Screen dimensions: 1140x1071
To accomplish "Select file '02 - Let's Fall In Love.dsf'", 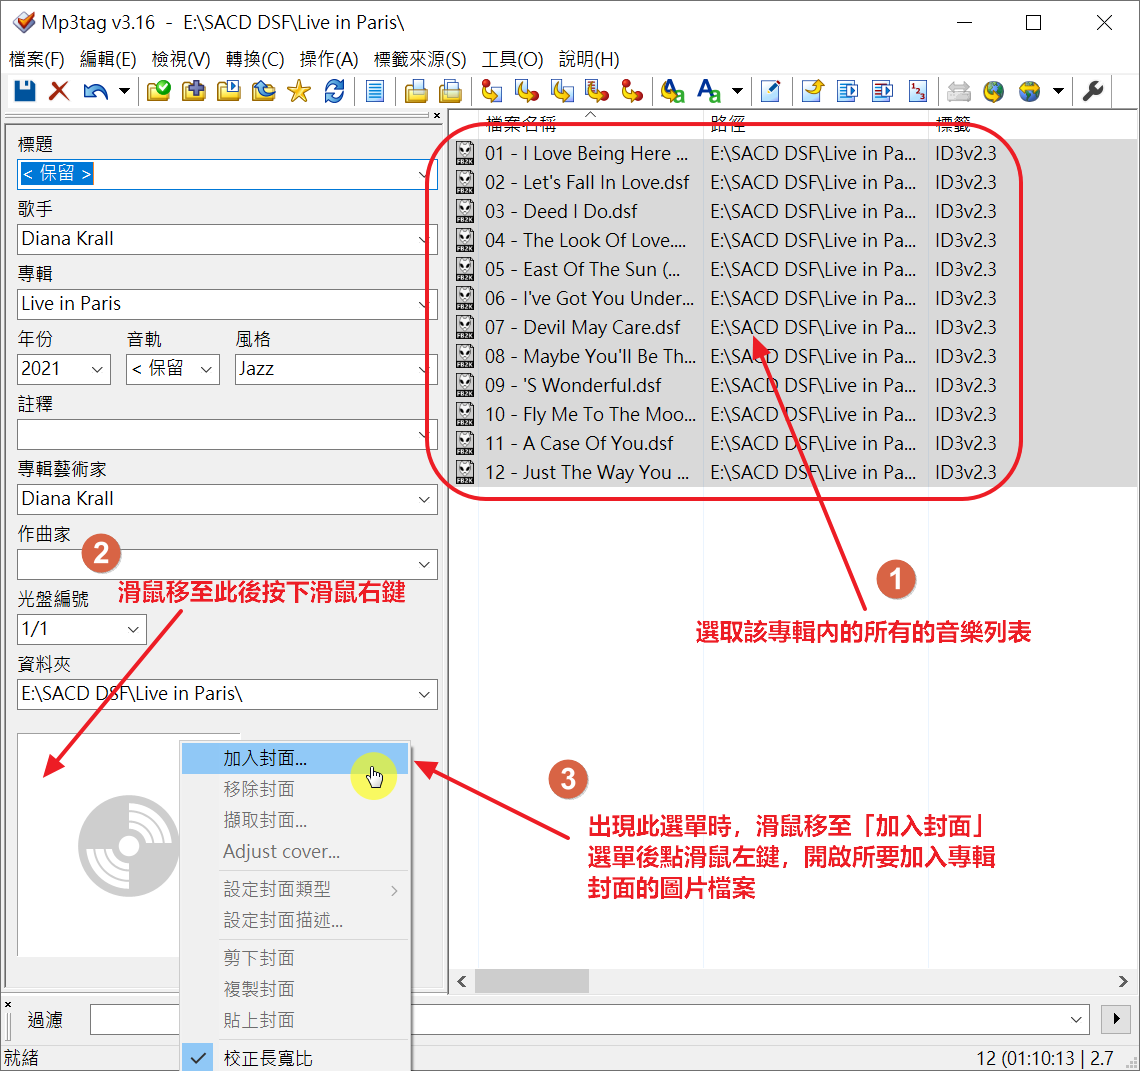I will tap(587, 182).
